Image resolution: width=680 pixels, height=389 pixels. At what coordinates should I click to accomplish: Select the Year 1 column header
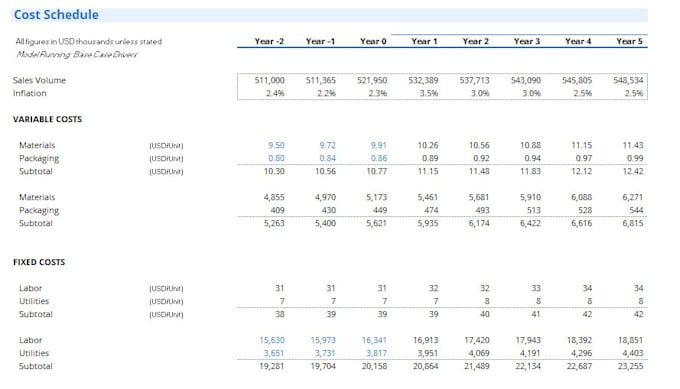(x=425, y=41)
